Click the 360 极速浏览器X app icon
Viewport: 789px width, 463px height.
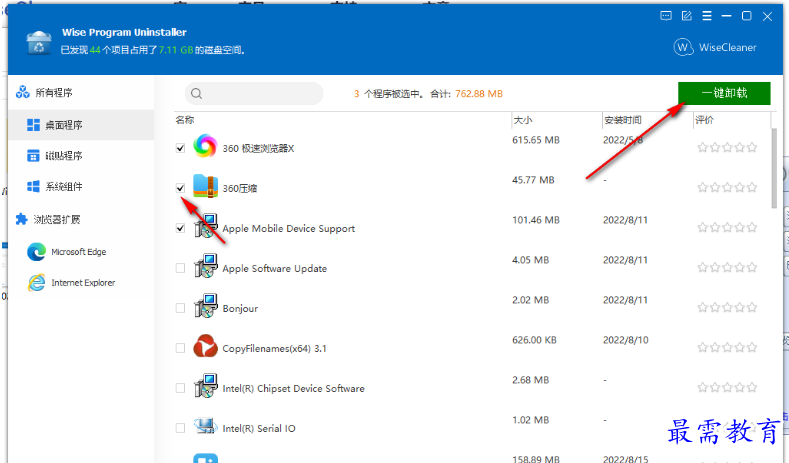click(205, 146)
